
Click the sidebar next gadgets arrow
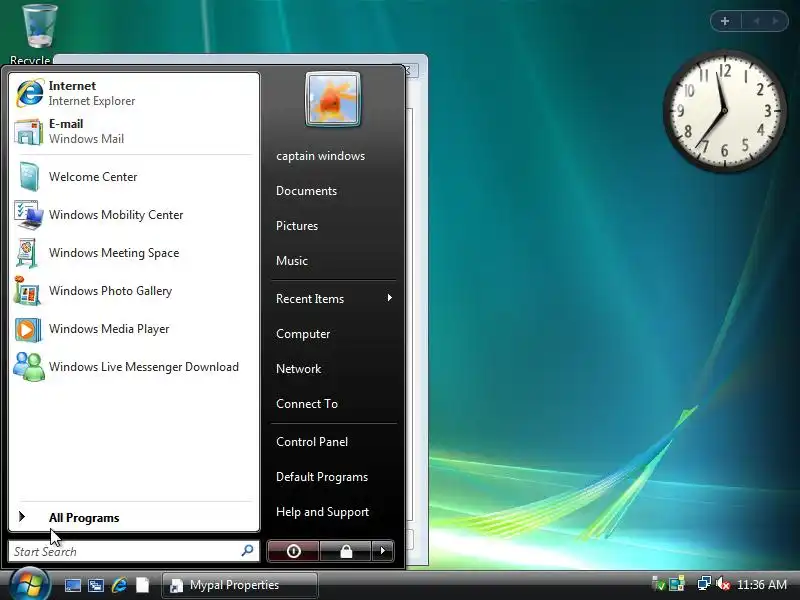[x=776, y=21]
